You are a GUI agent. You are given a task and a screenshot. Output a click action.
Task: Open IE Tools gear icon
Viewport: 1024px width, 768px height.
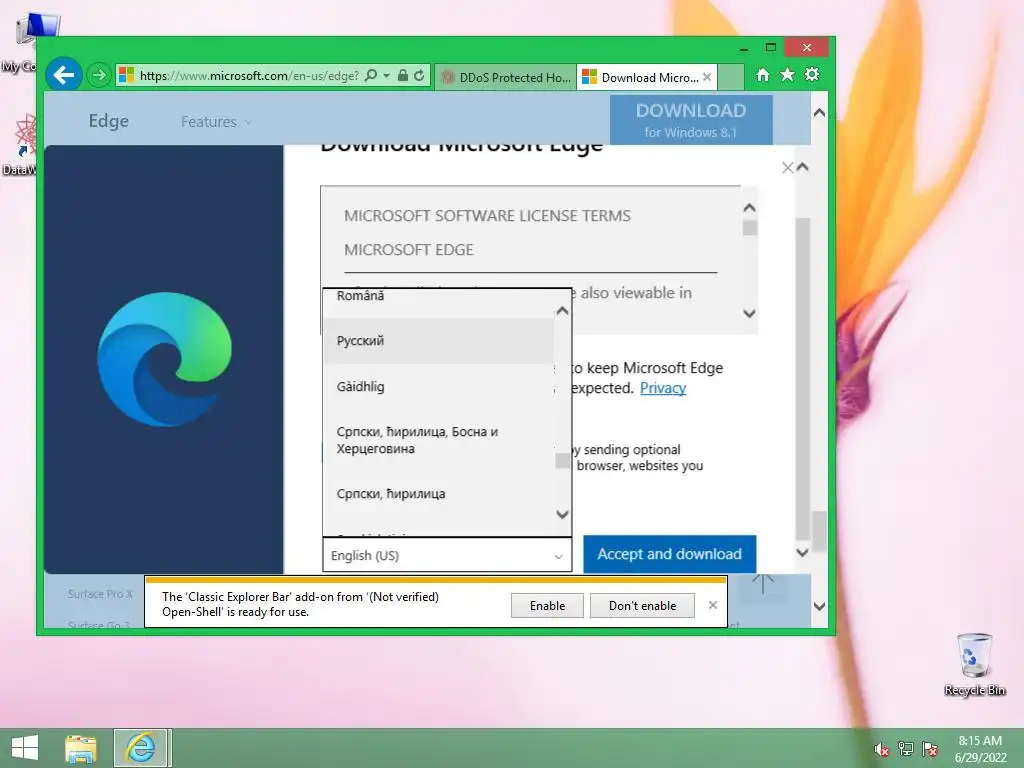click(812, 74)
